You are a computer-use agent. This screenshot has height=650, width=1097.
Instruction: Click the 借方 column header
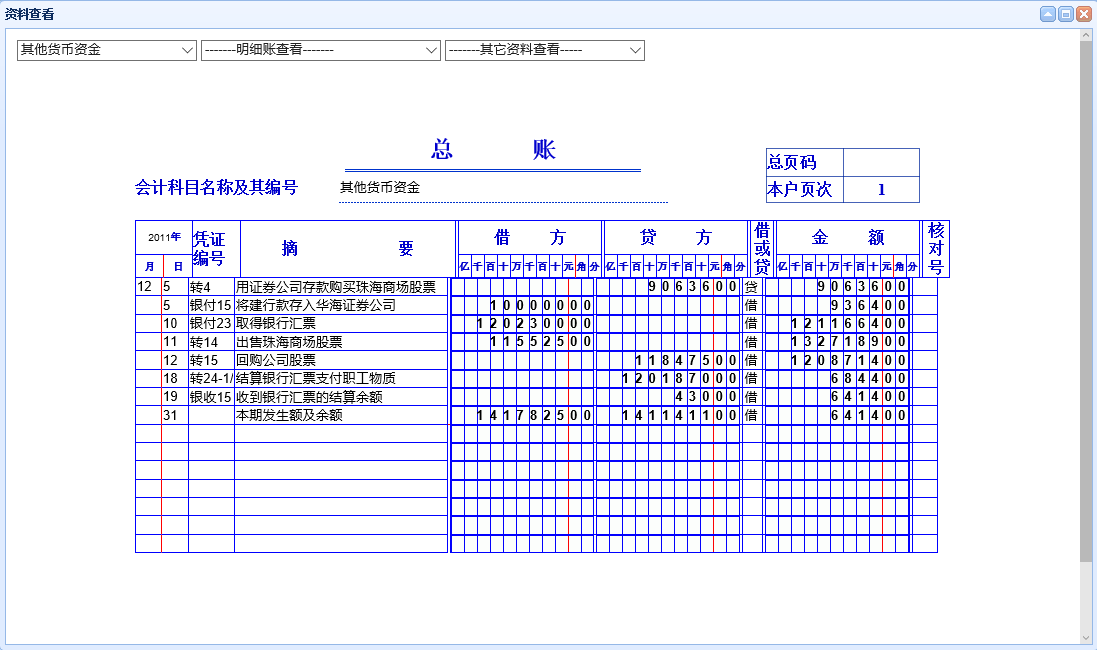[530, 238]
